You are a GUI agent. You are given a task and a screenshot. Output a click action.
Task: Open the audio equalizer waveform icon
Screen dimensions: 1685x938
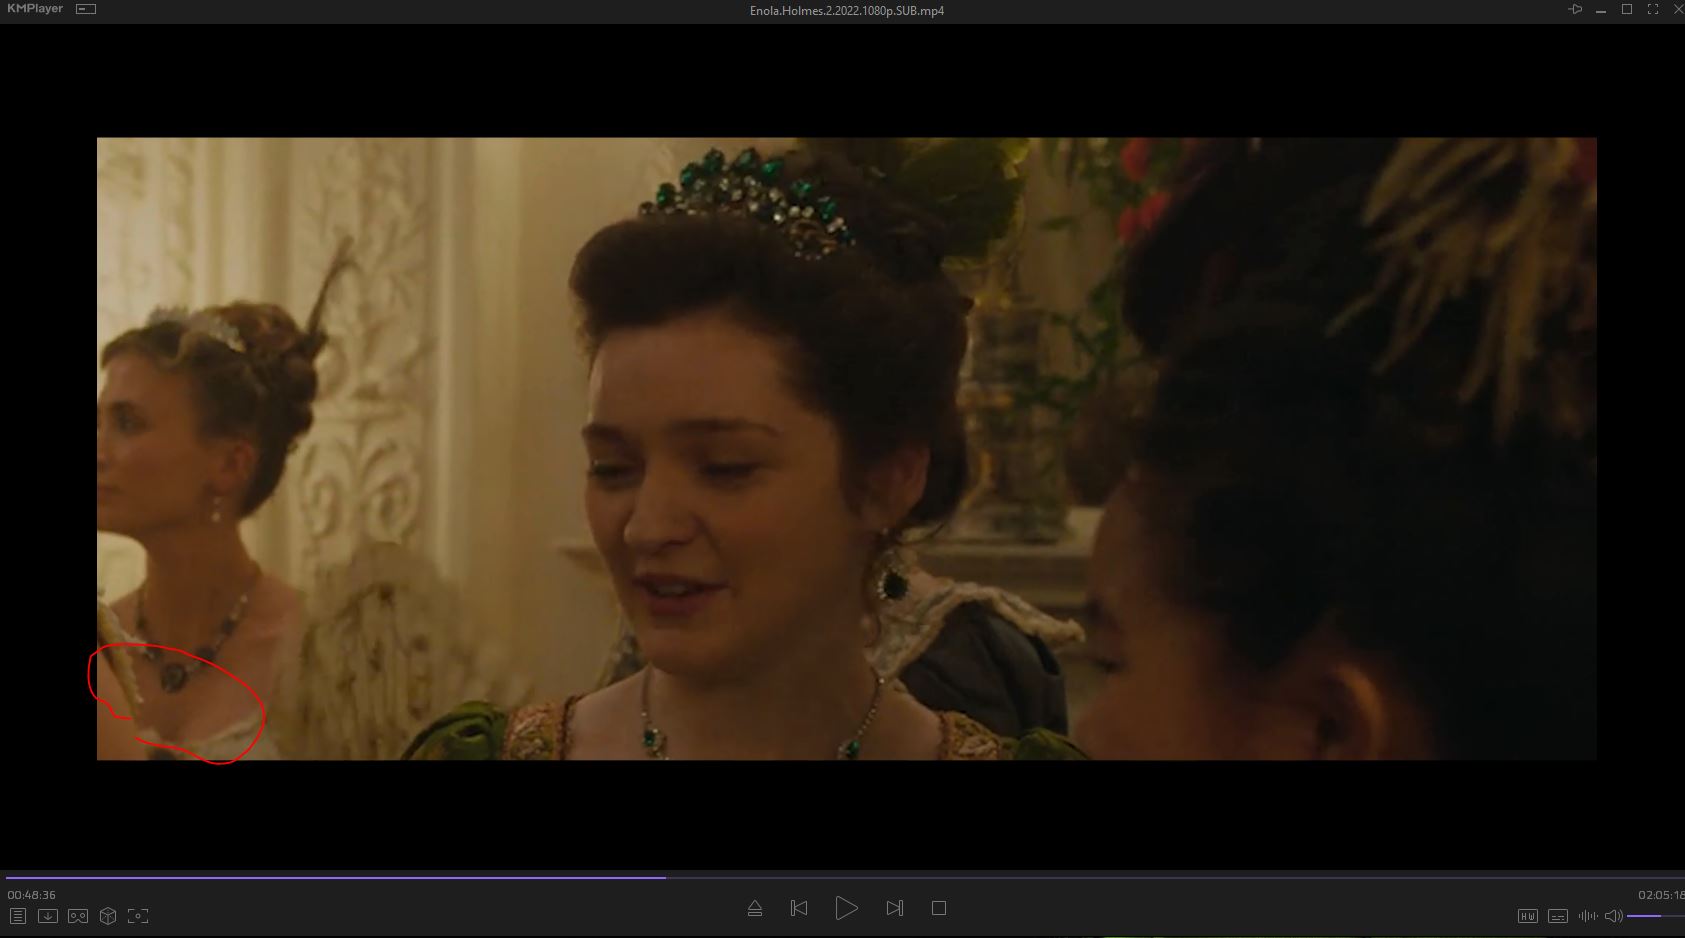pyautogui.click(x=1587, y=916)
